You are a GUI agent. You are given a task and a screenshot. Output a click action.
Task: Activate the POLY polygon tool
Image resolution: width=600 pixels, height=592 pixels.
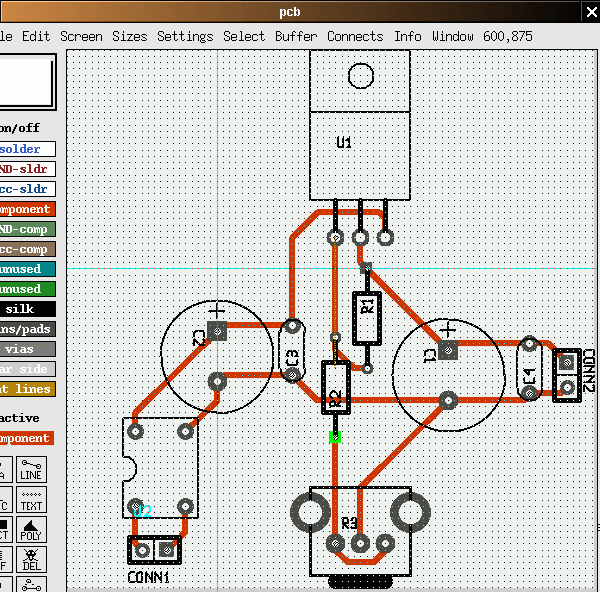(31, 529)
